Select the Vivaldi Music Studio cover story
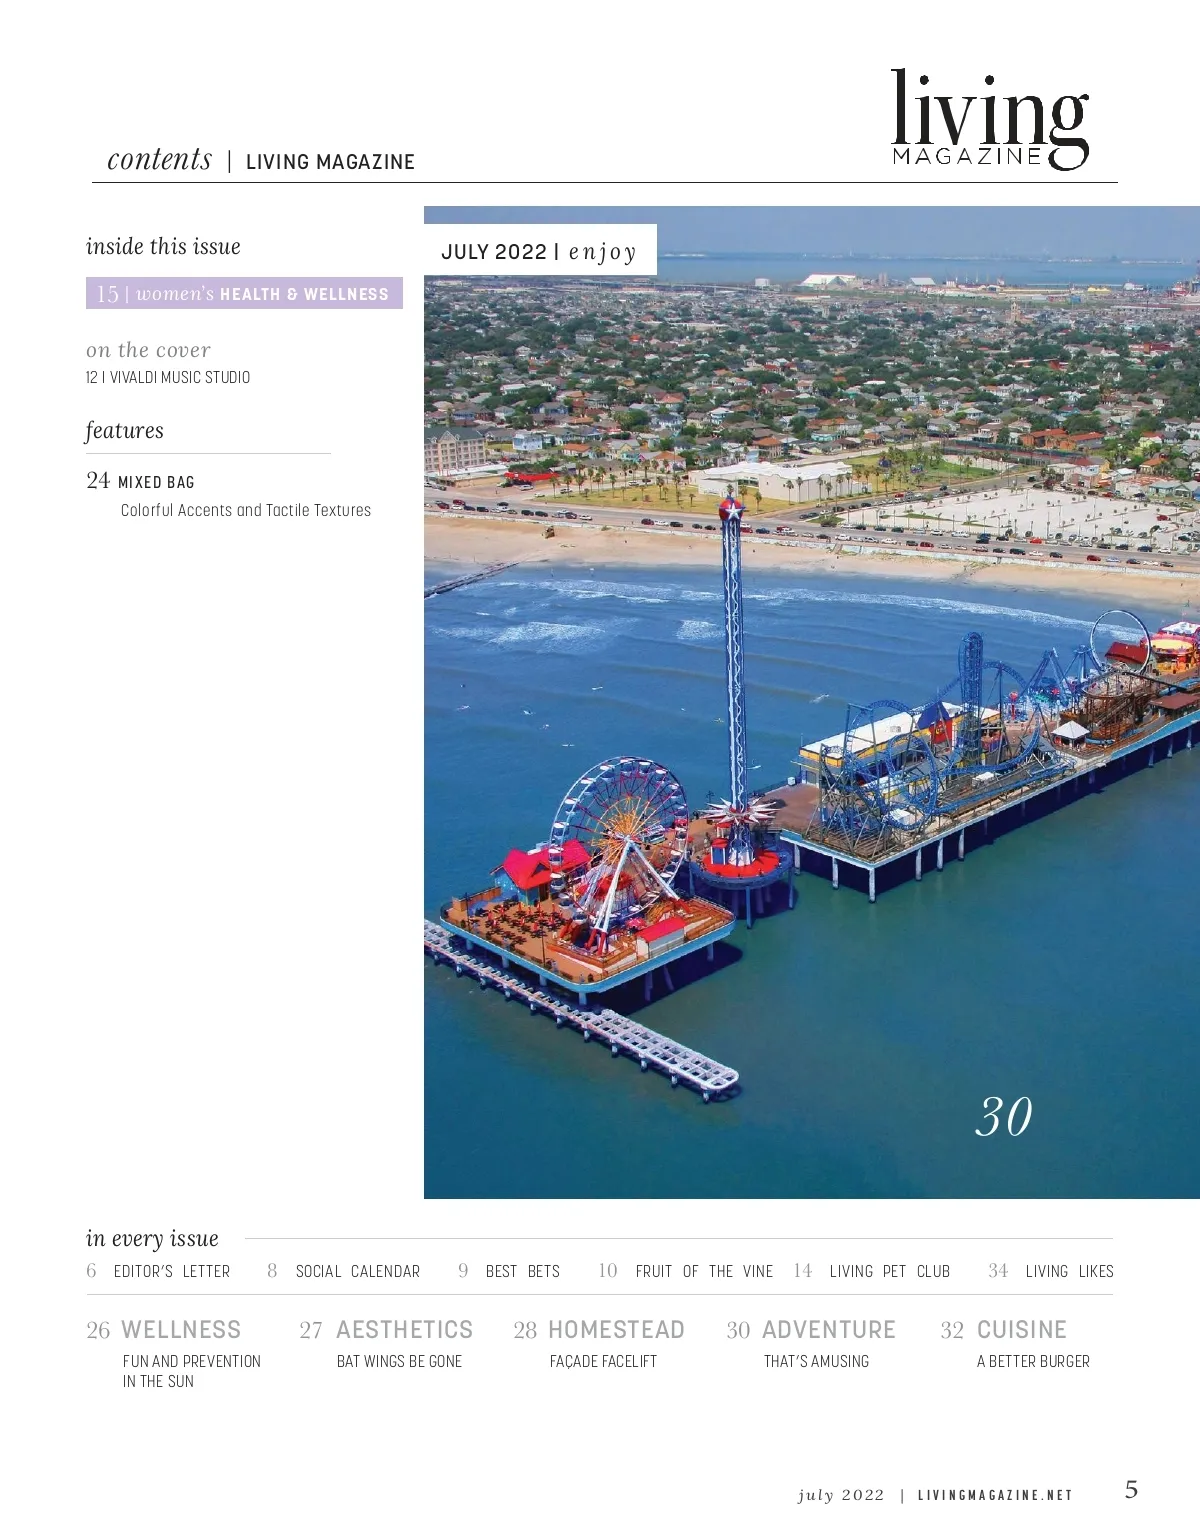The height and width of the screenshot is (1538, 1200). (168, 377)
